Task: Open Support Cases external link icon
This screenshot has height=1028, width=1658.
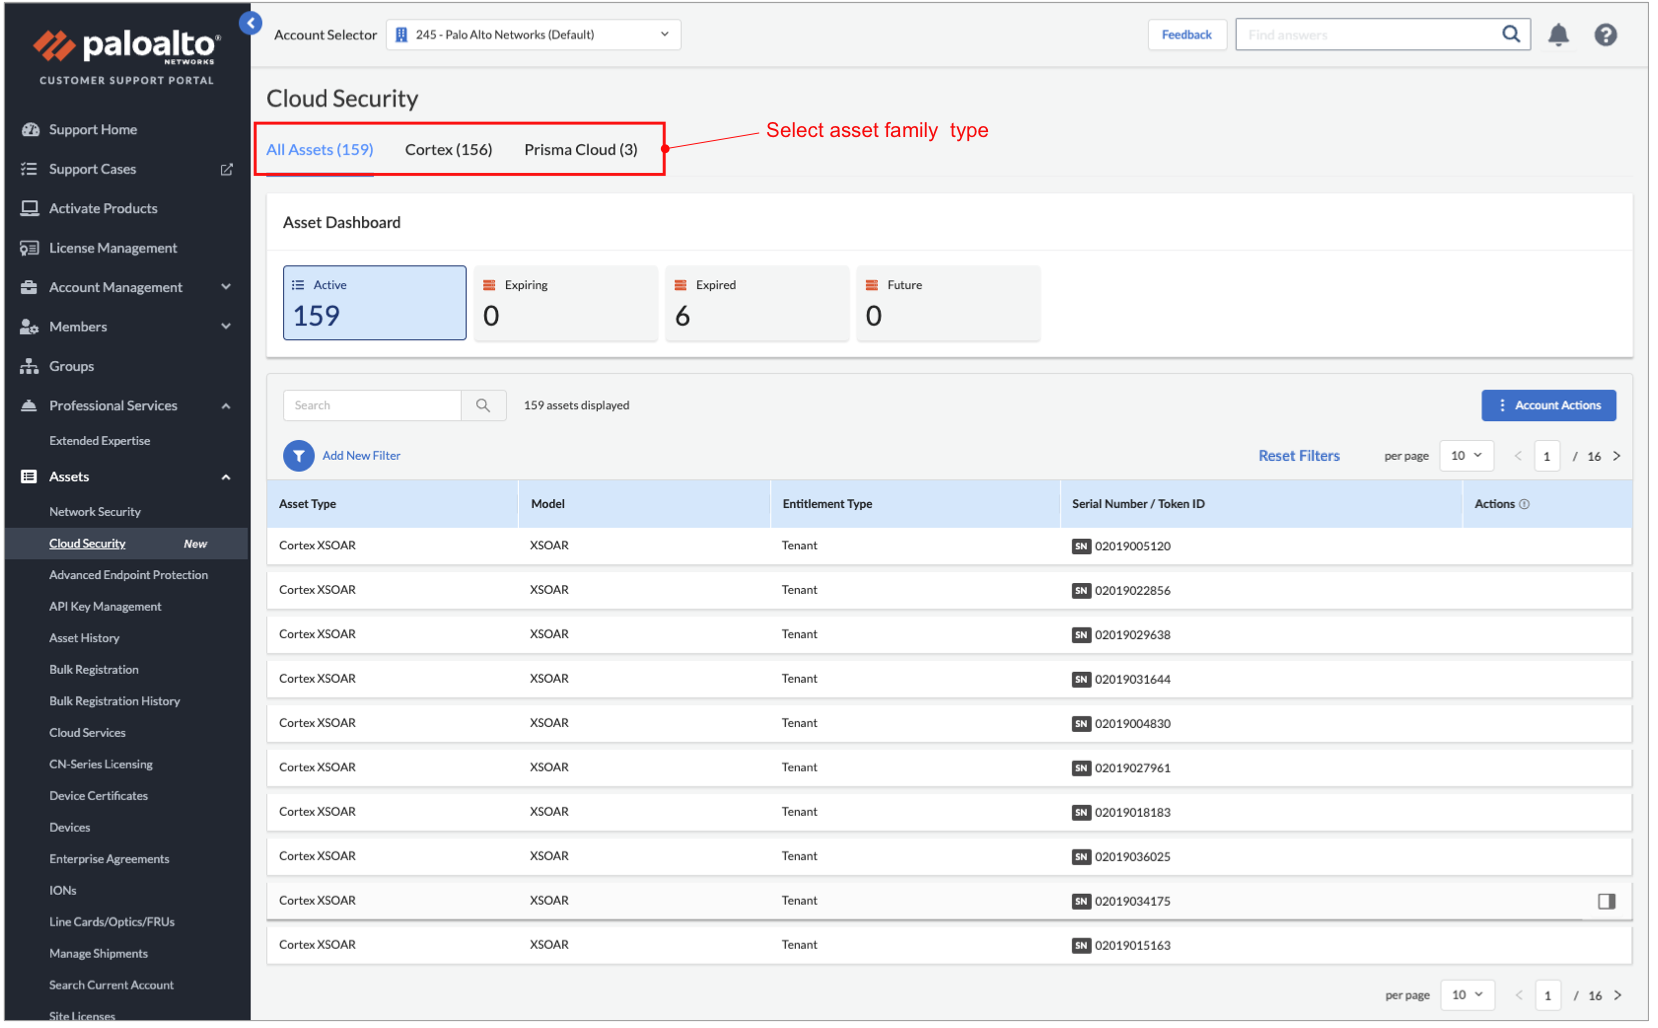Action: [227, 170]
